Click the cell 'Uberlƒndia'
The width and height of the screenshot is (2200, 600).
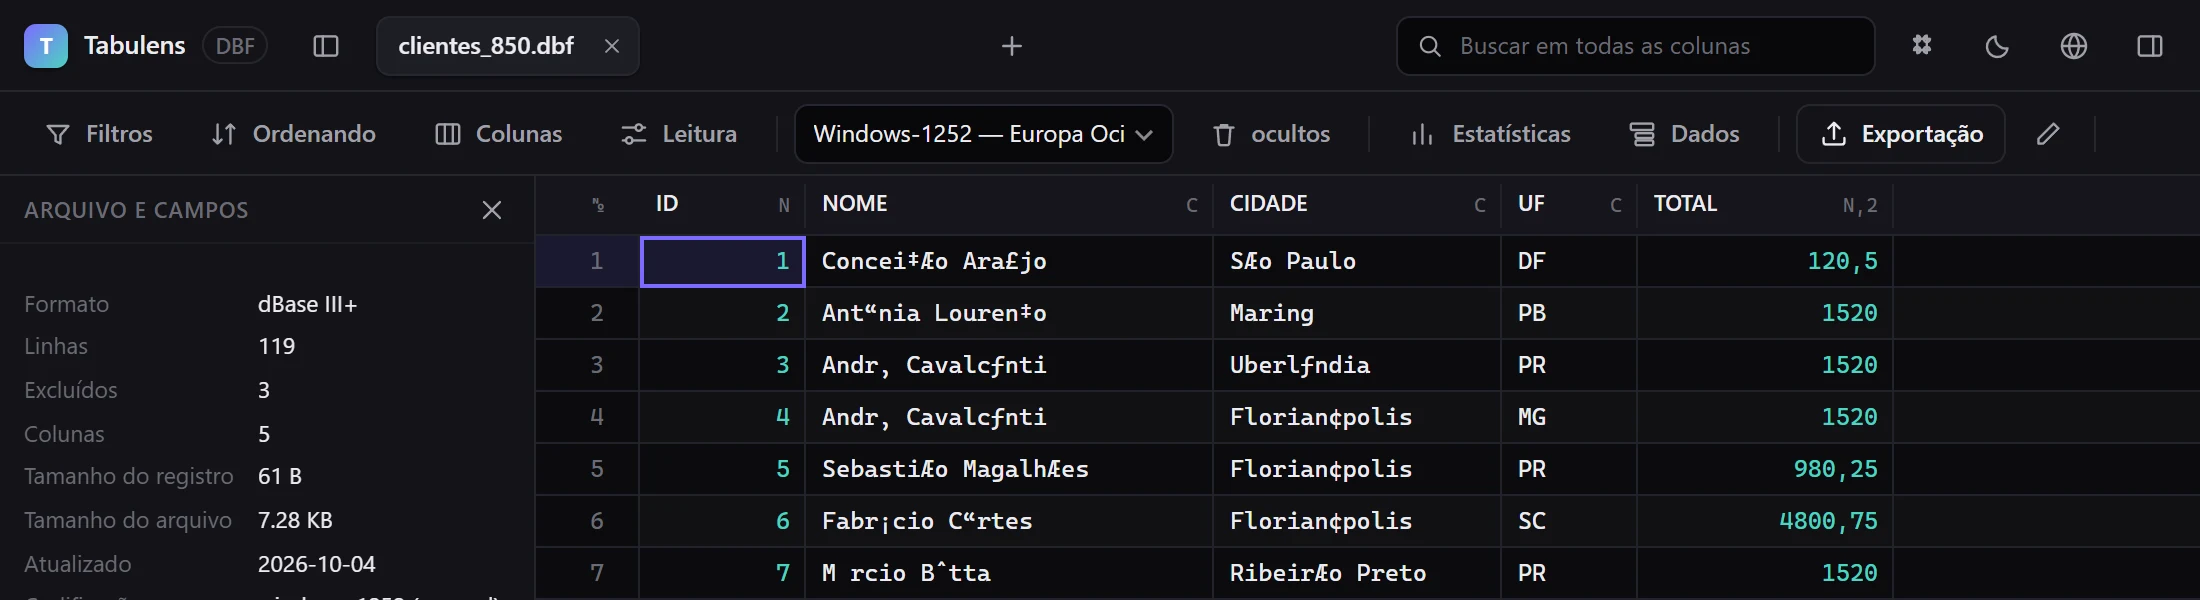tap(1358, 365)
